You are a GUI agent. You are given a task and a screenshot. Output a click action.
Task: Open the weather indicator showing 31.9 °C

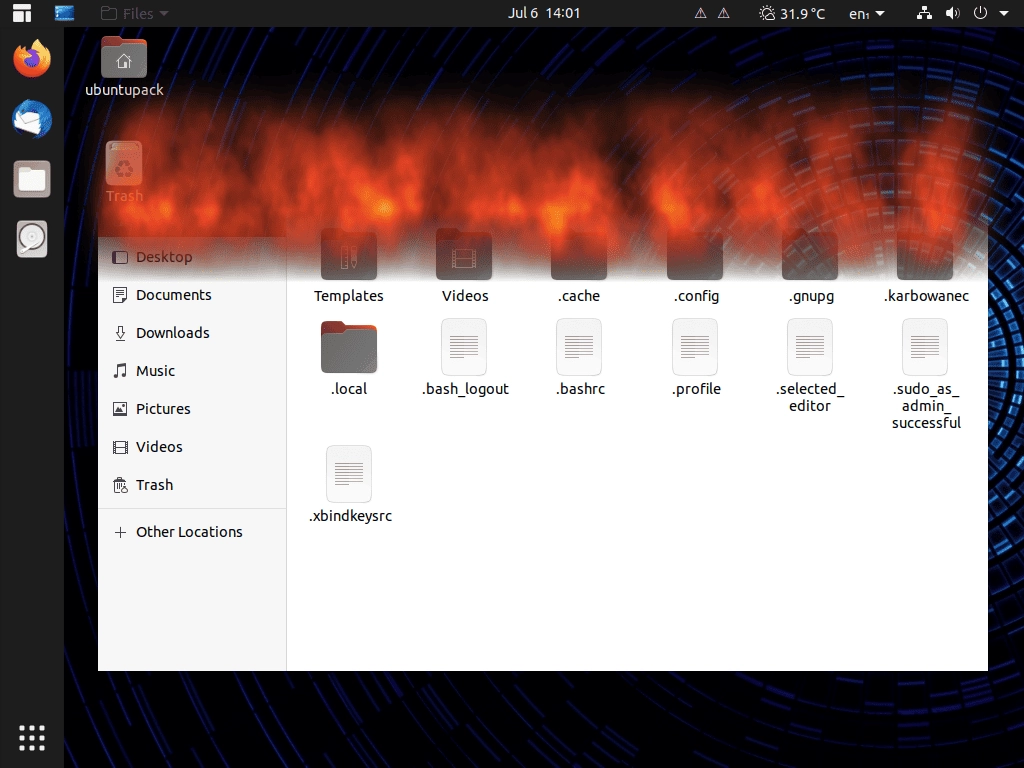tap(792, 13)
